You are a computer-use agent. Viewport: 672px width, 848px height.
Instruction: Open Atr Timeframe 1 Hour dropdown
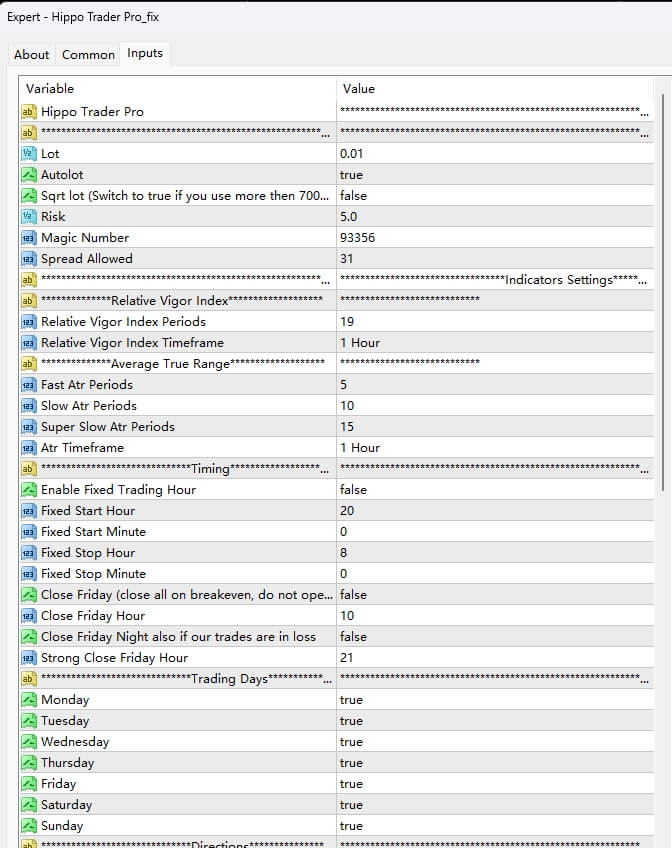point(360,448)
